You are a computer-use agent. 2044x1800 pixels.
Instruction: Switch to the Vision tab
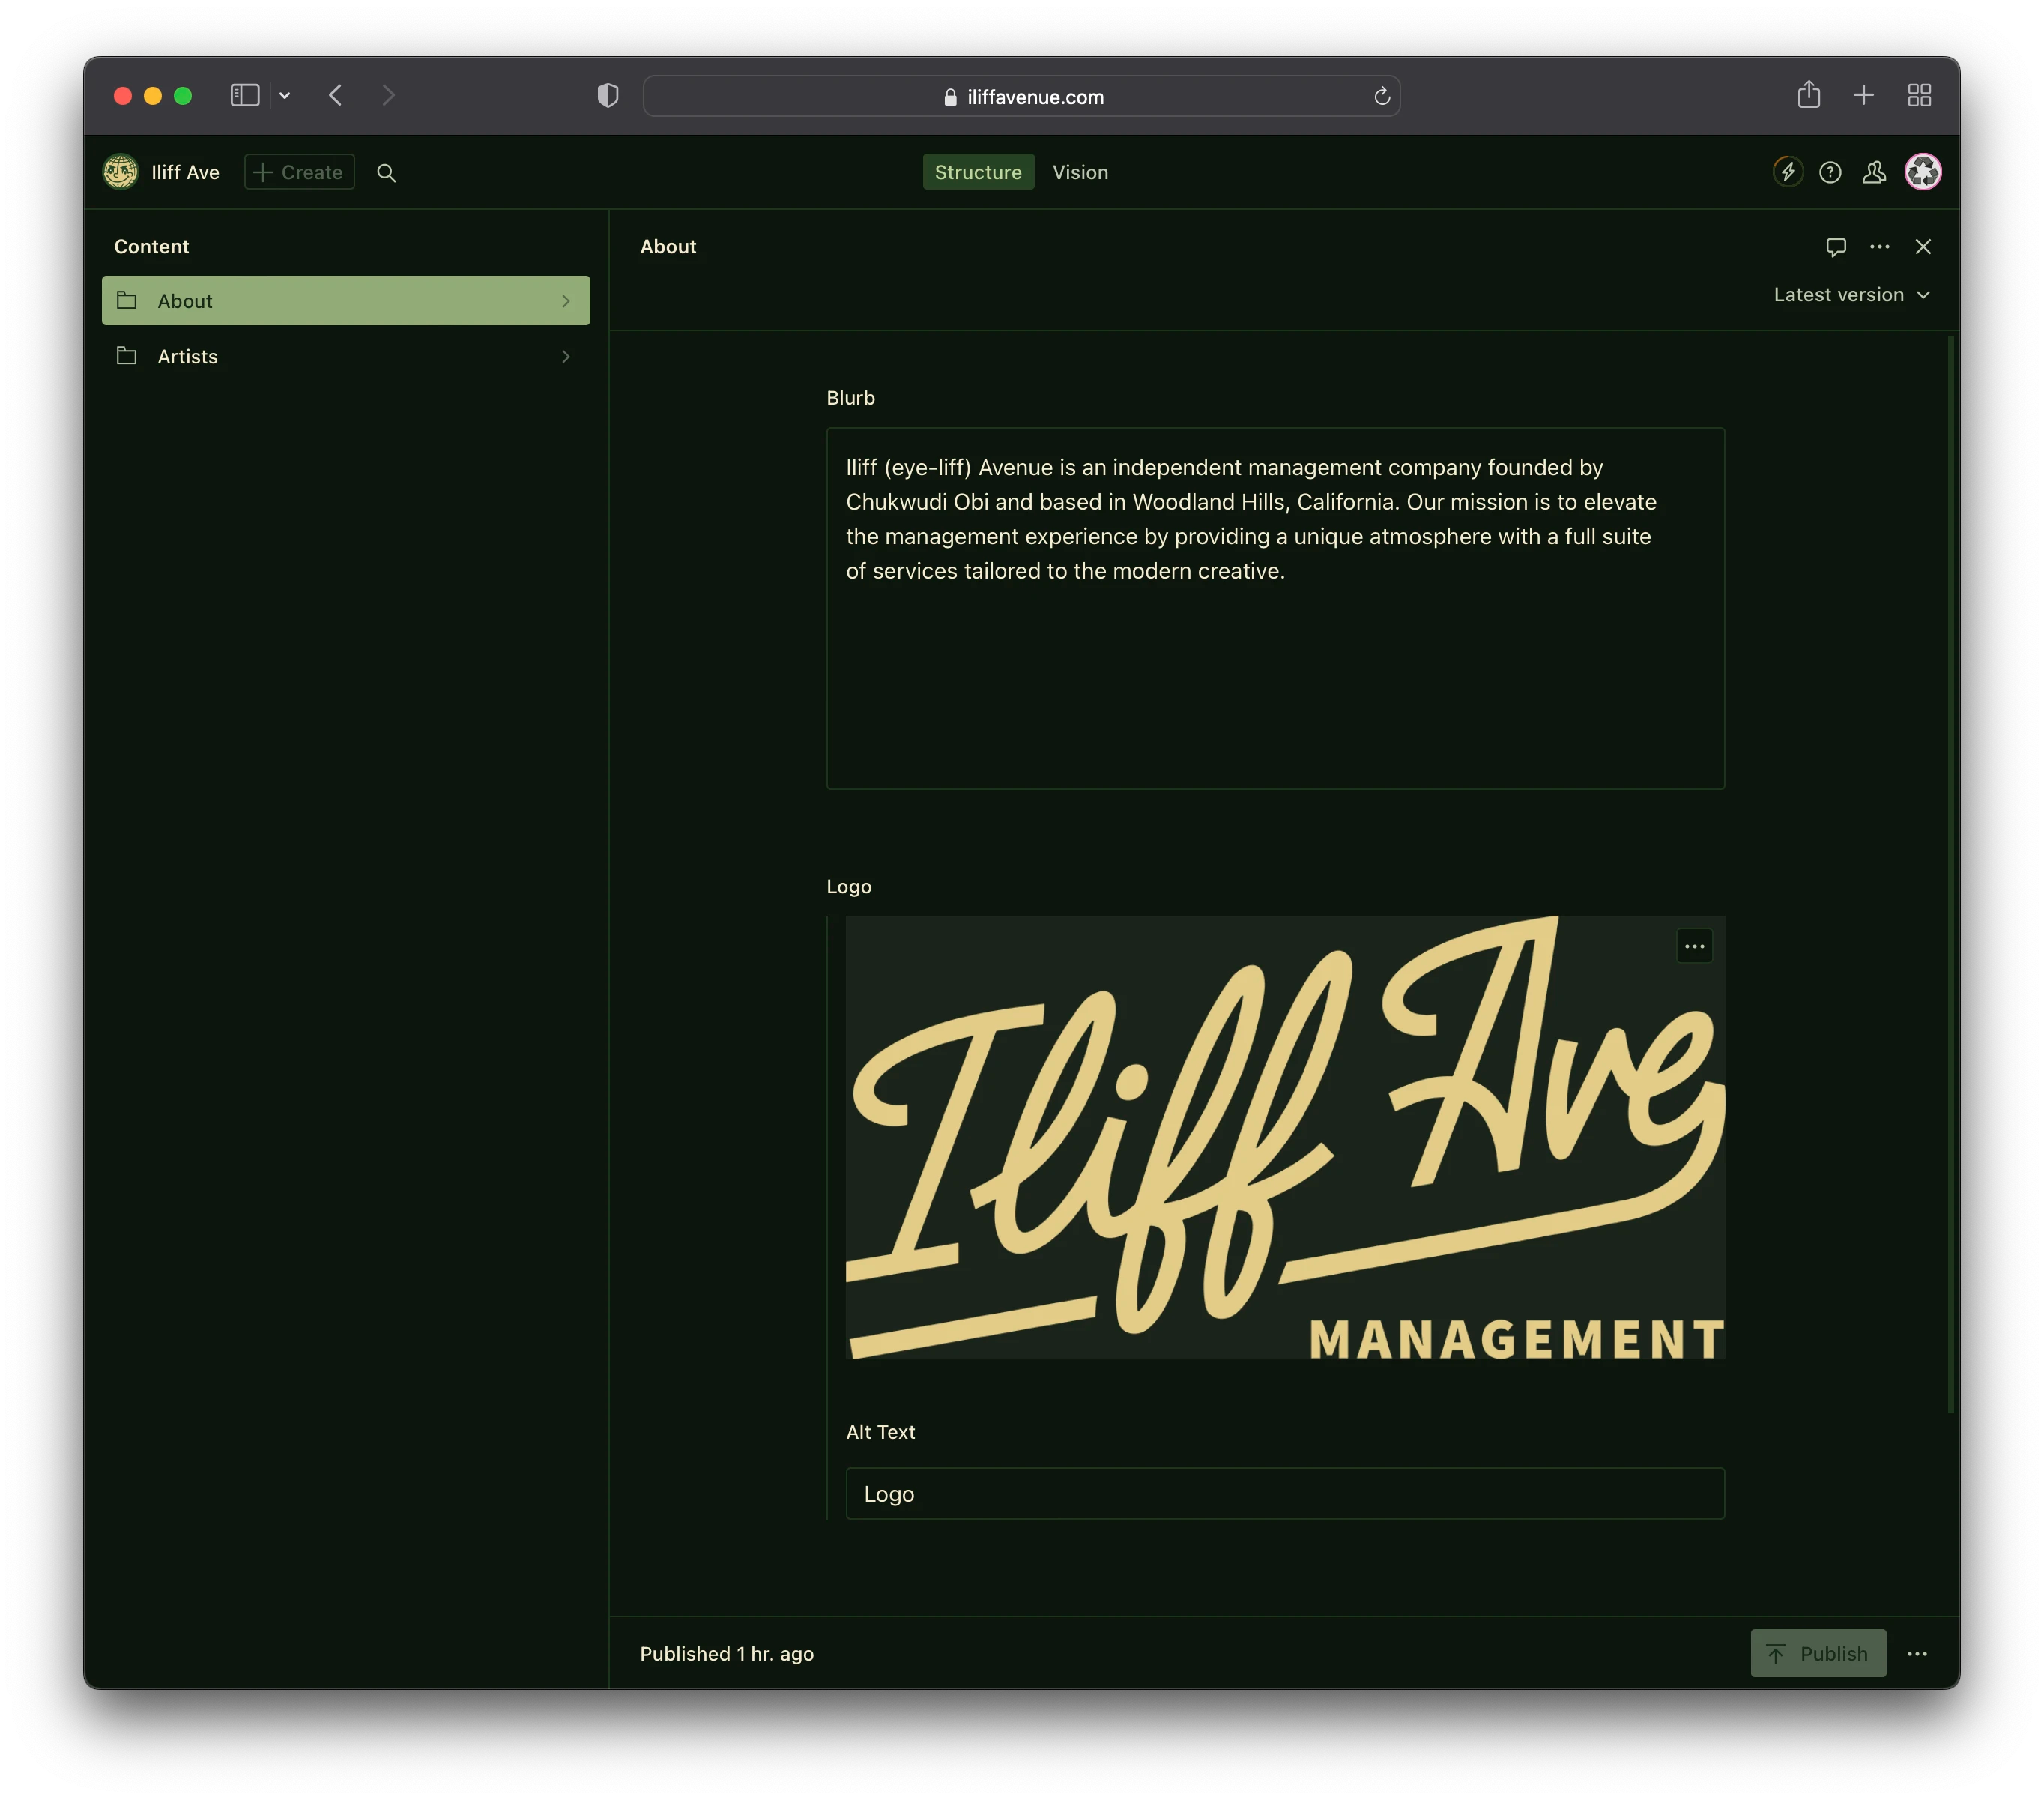point(1080,172)
